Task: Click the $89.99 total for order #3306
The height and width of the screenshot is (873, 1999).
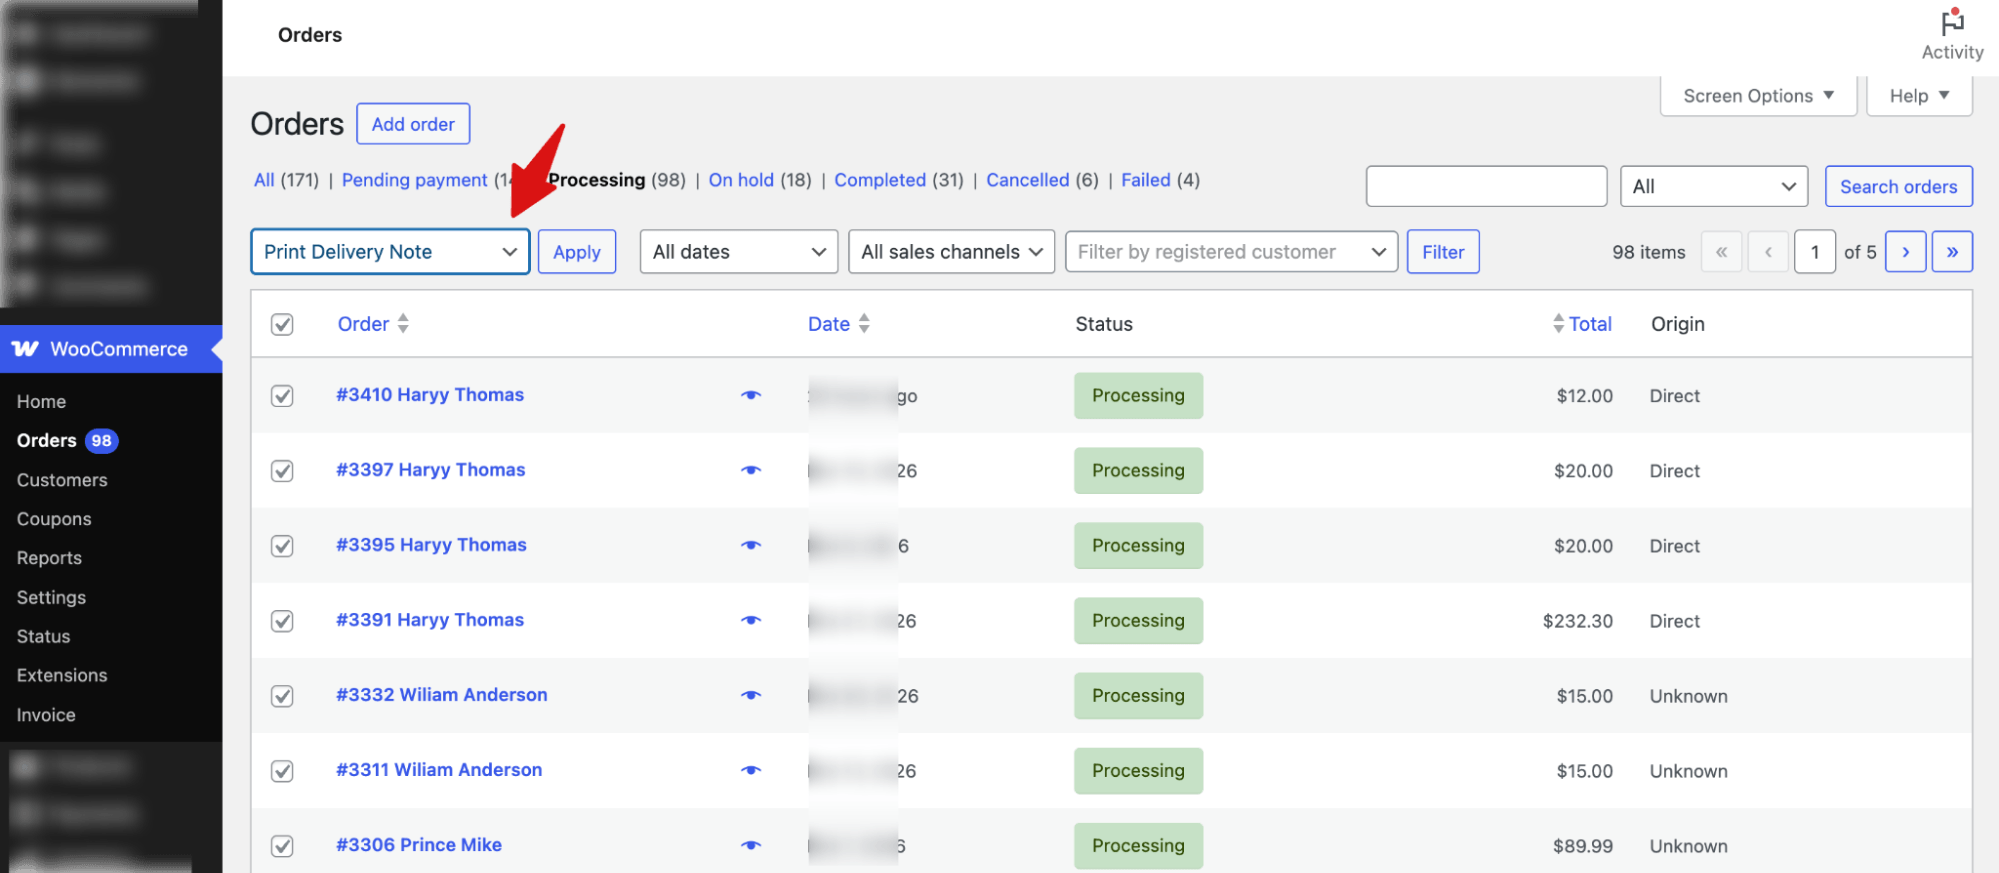Action: [x=1582, y=846]
